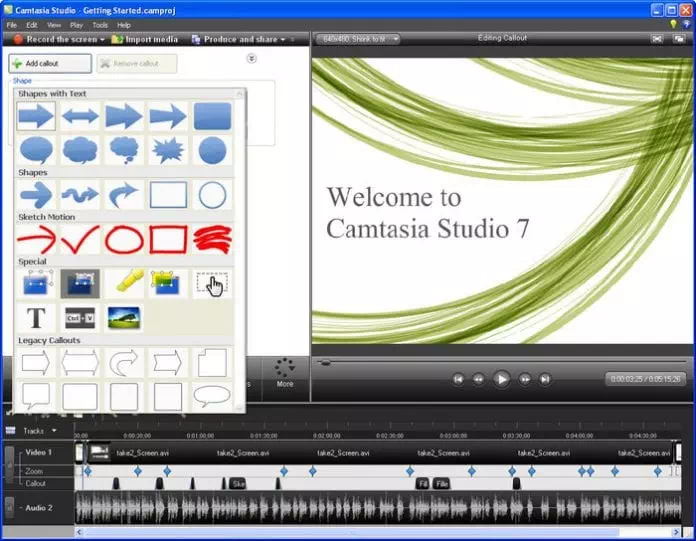
Task: Click the timeline horizontal scrollbar
Action: pyautogui.click(x=351, y=532)
